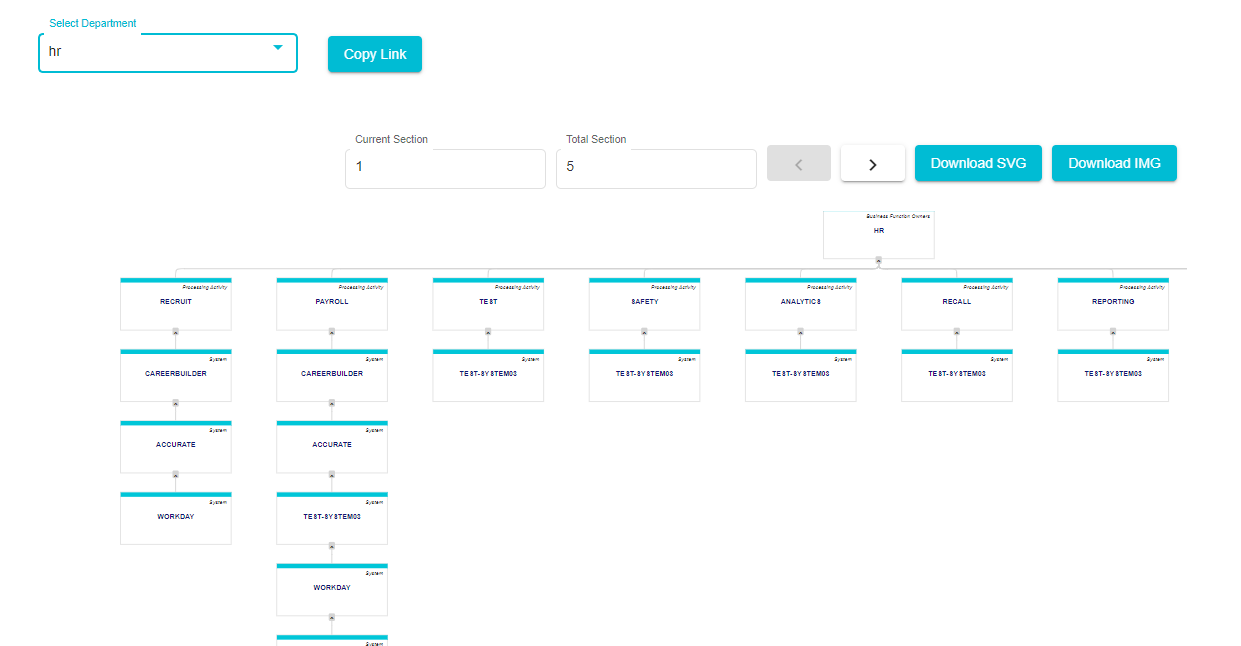This screenshot has height=646, width=1241.
Task: Go to the next section arrow
Action: pos(873,164)
